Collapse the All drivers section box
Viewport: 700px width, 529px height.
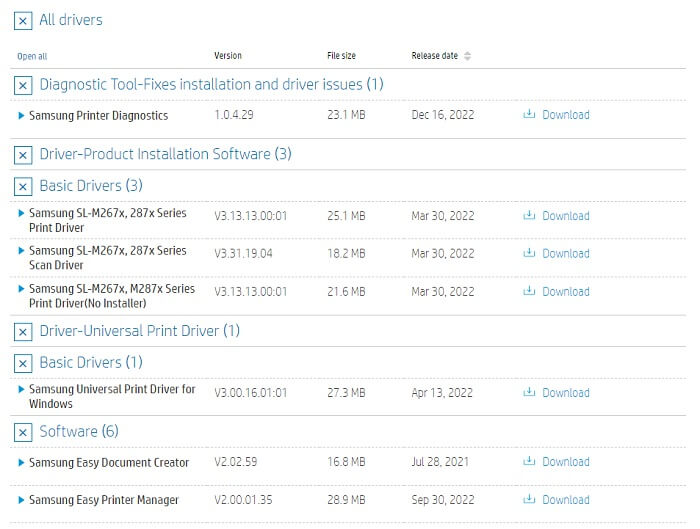23,21
